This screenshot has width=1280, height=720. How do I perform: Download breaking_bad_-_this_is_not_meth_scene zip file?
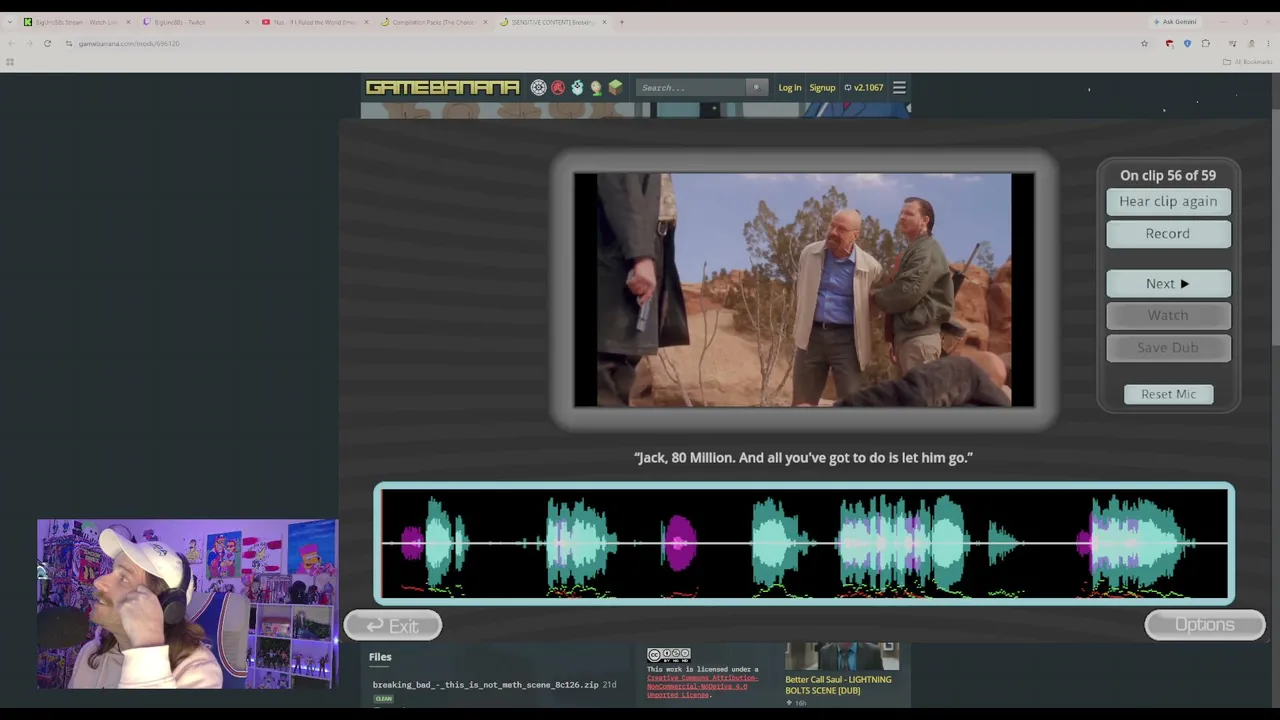coord(485,685)
